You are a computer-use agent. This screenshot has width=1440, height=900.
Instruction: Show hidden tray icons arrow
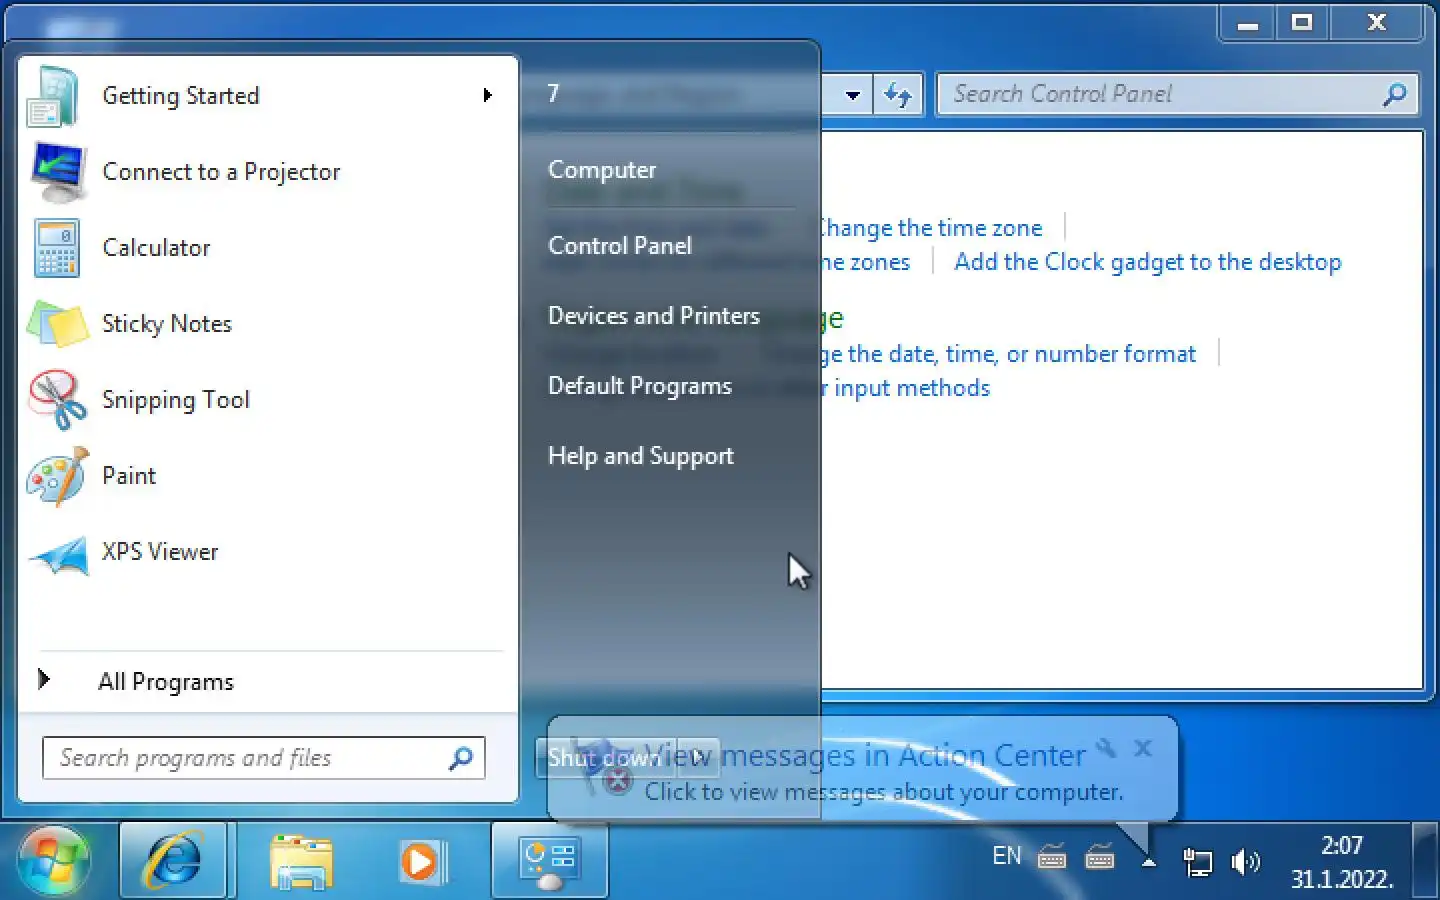click(1149, 862)
